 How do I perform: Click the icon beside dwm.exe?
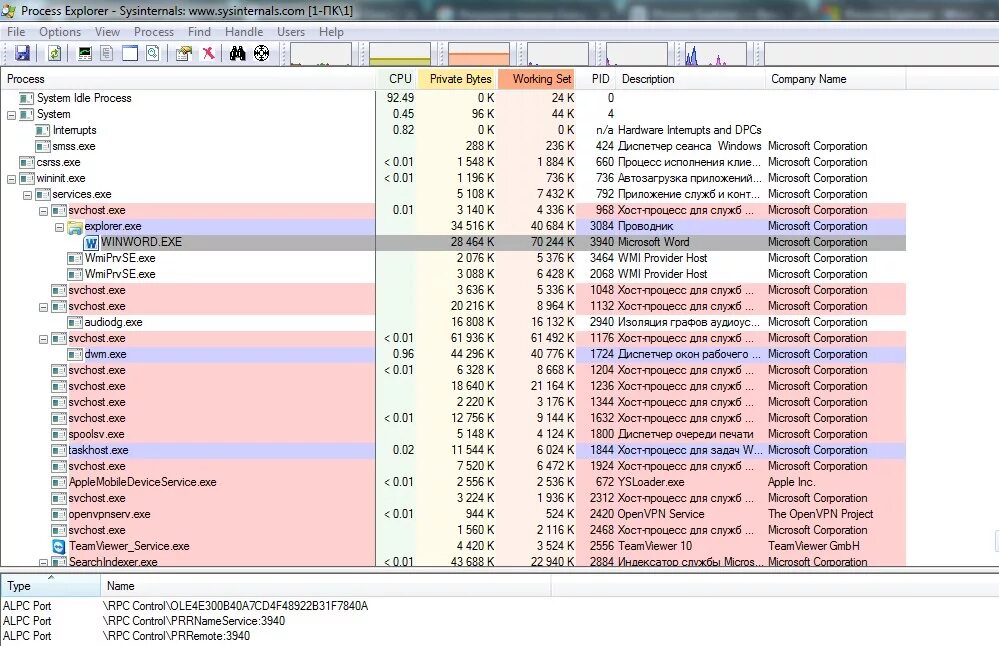75,354
